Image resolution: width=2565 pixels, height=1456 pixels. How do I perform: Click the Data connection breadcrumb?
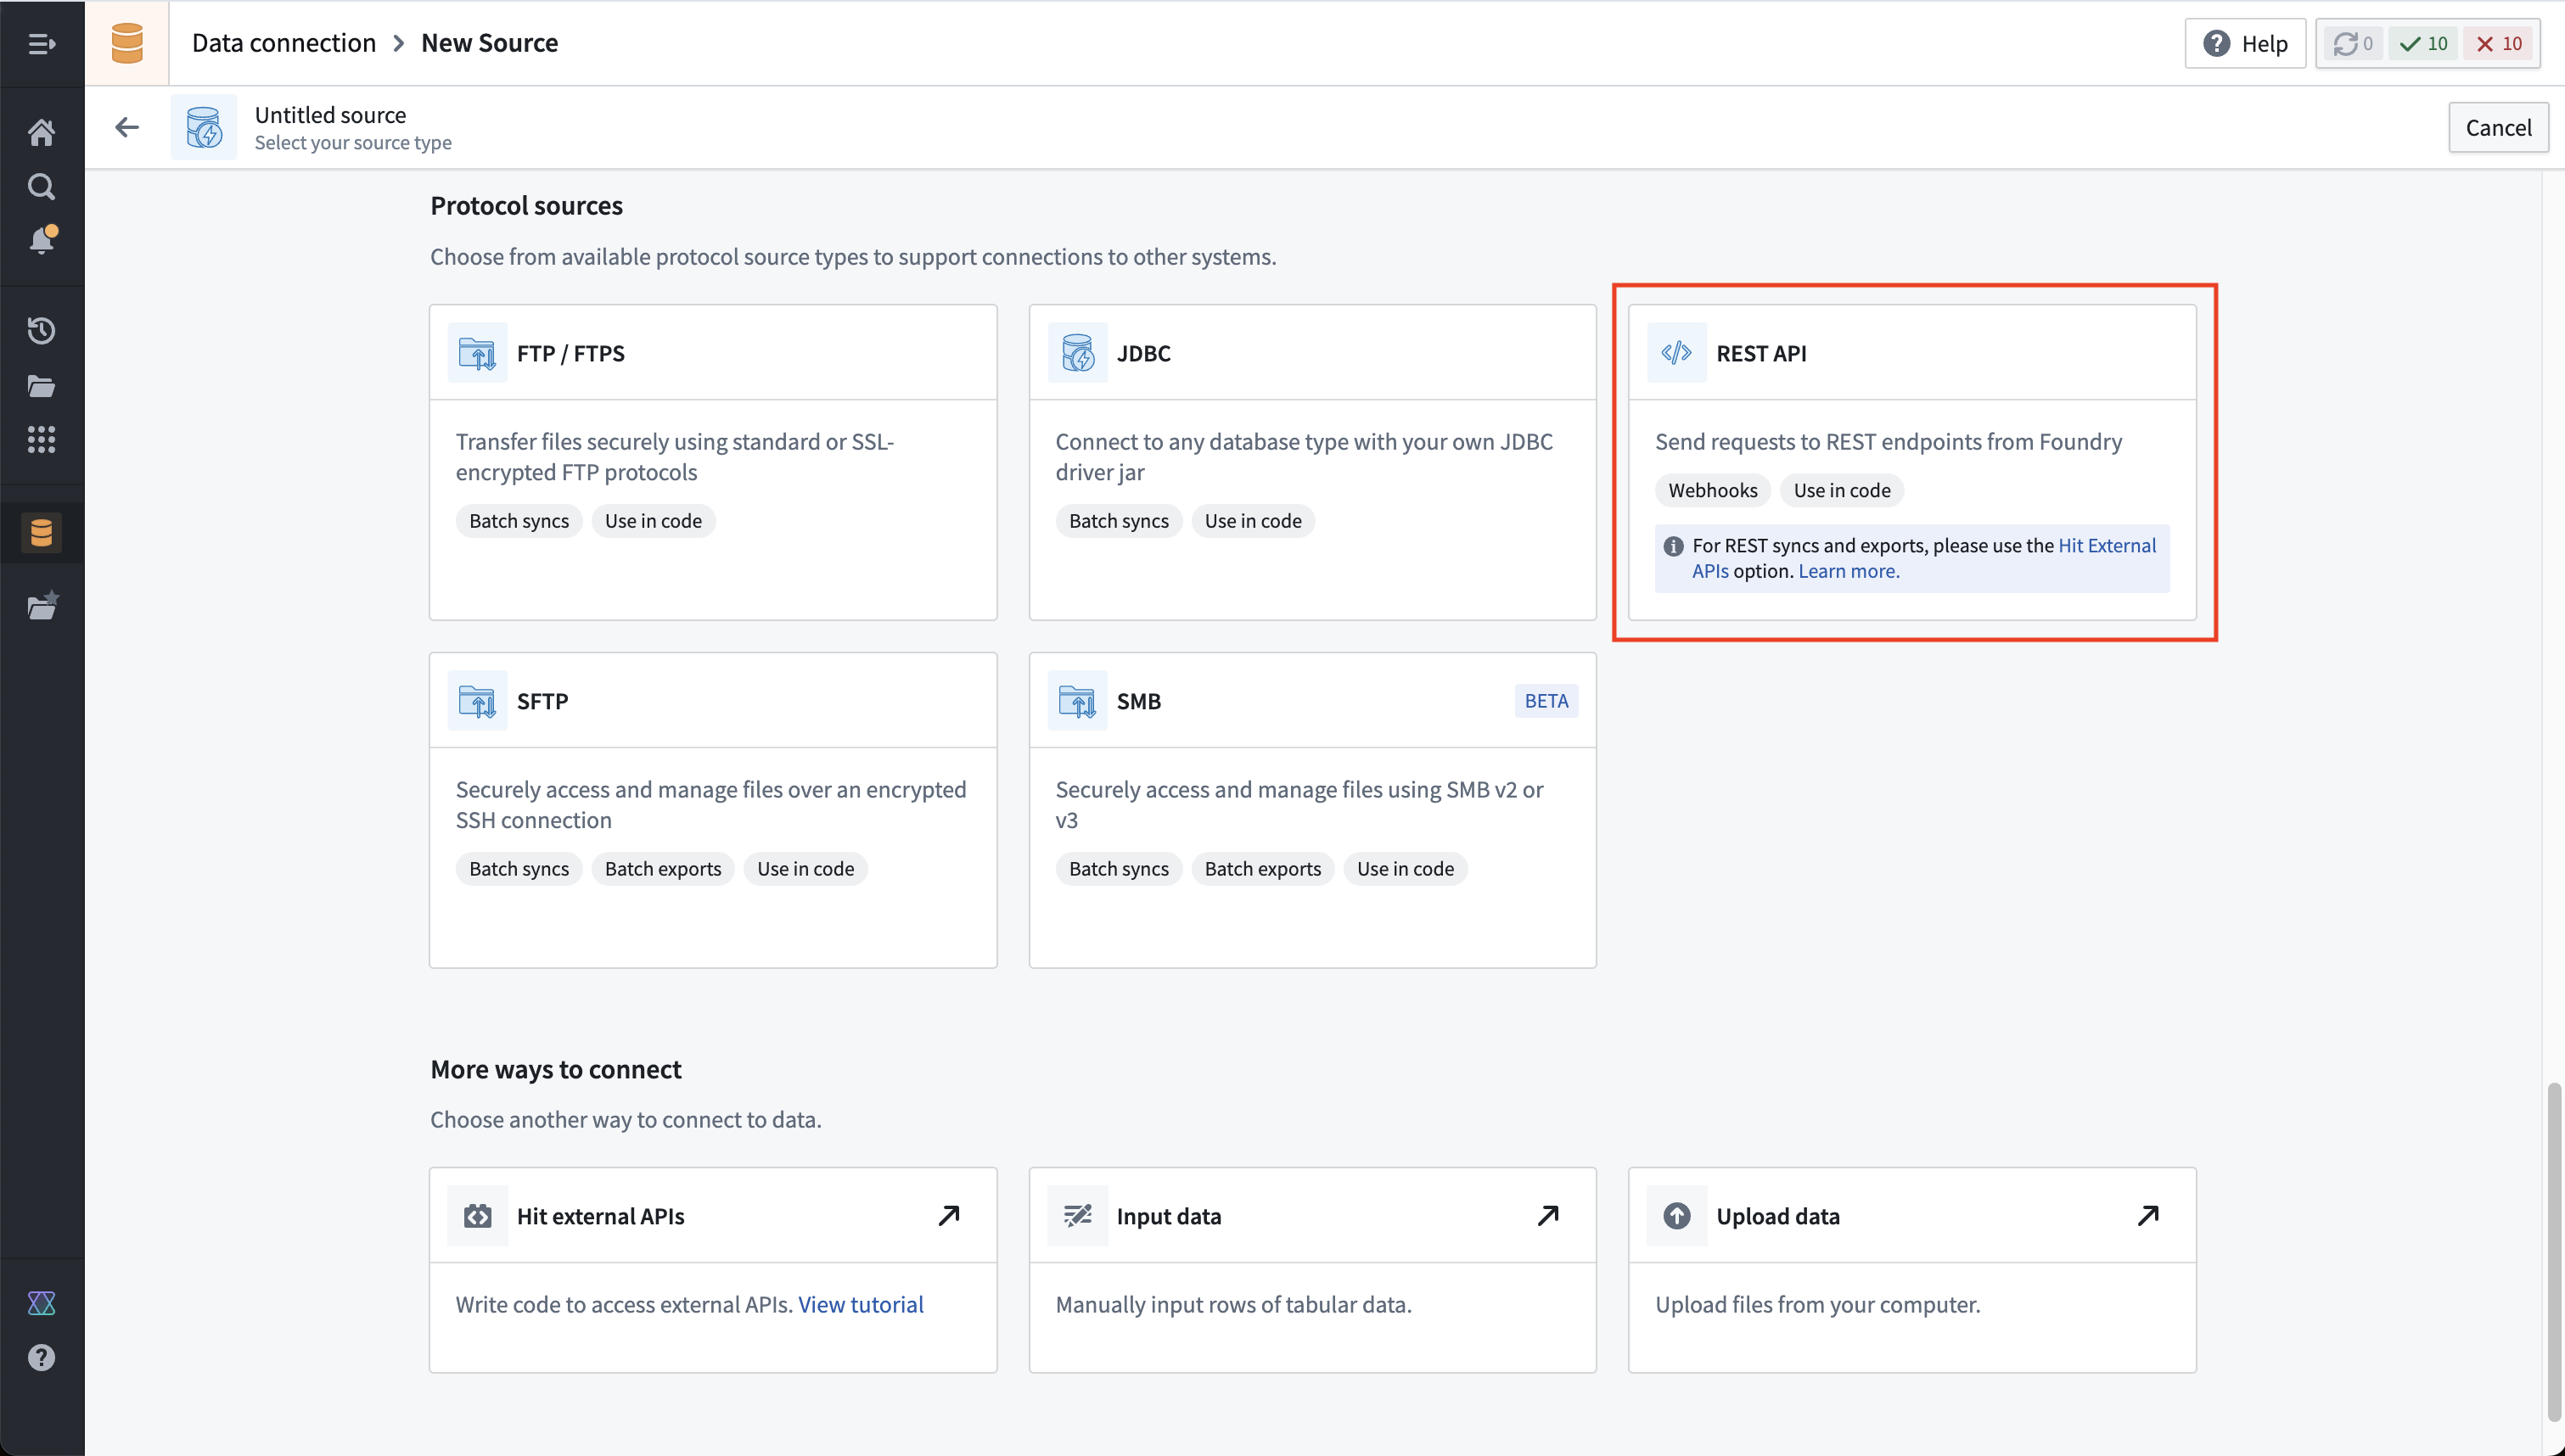coord(284,43)
